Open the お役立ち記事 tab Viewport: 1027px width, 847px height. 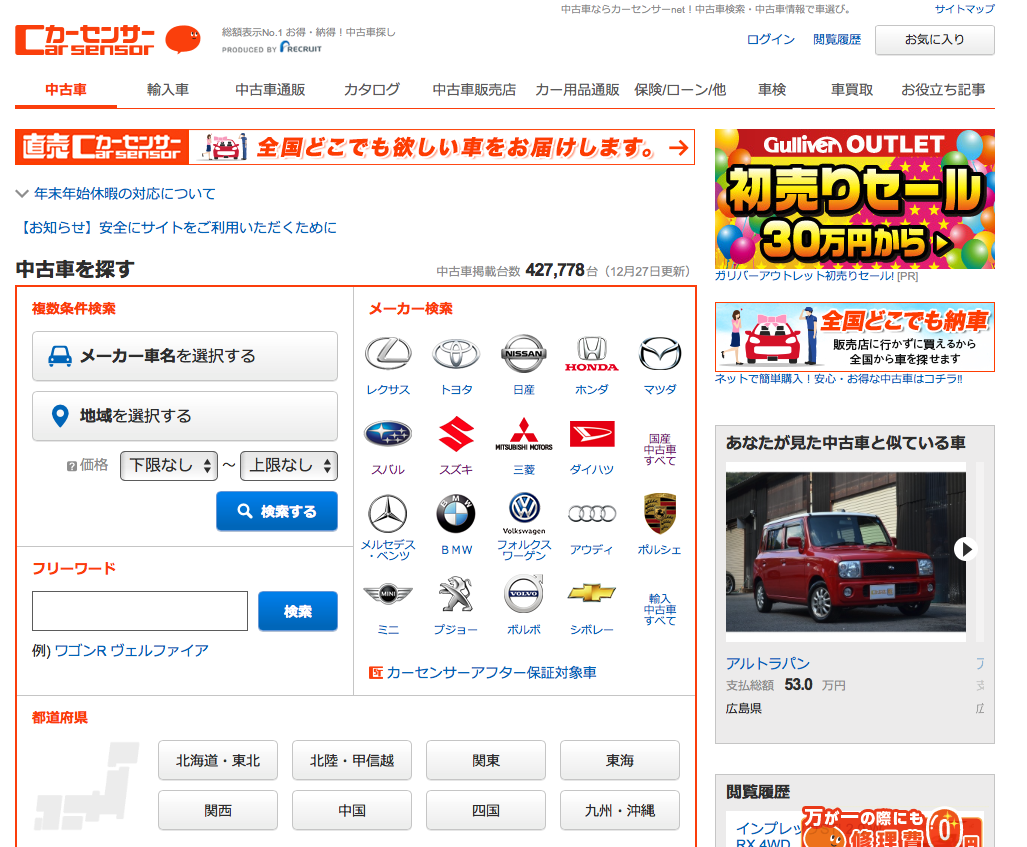(943, 90)
